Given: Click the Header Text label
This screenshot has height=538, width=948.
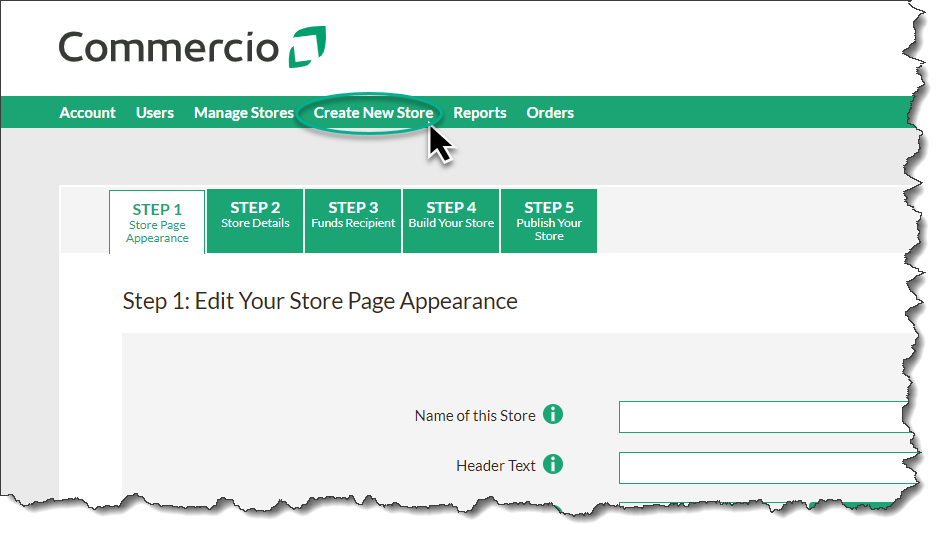Looking at the screenshot, I should 495,465.
